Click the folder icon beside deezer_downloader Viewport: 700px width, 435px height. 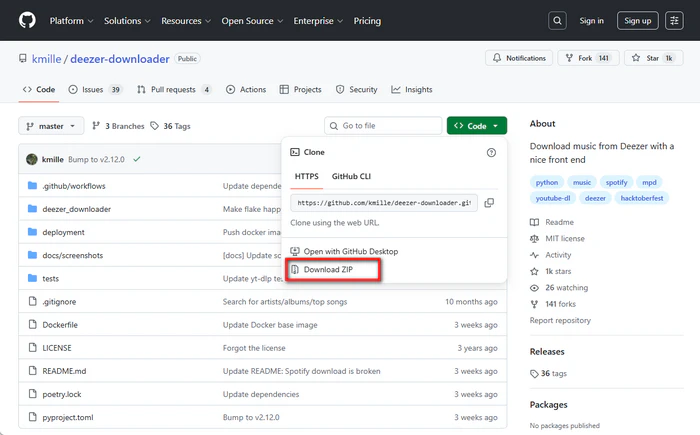(x=32, y=209)
